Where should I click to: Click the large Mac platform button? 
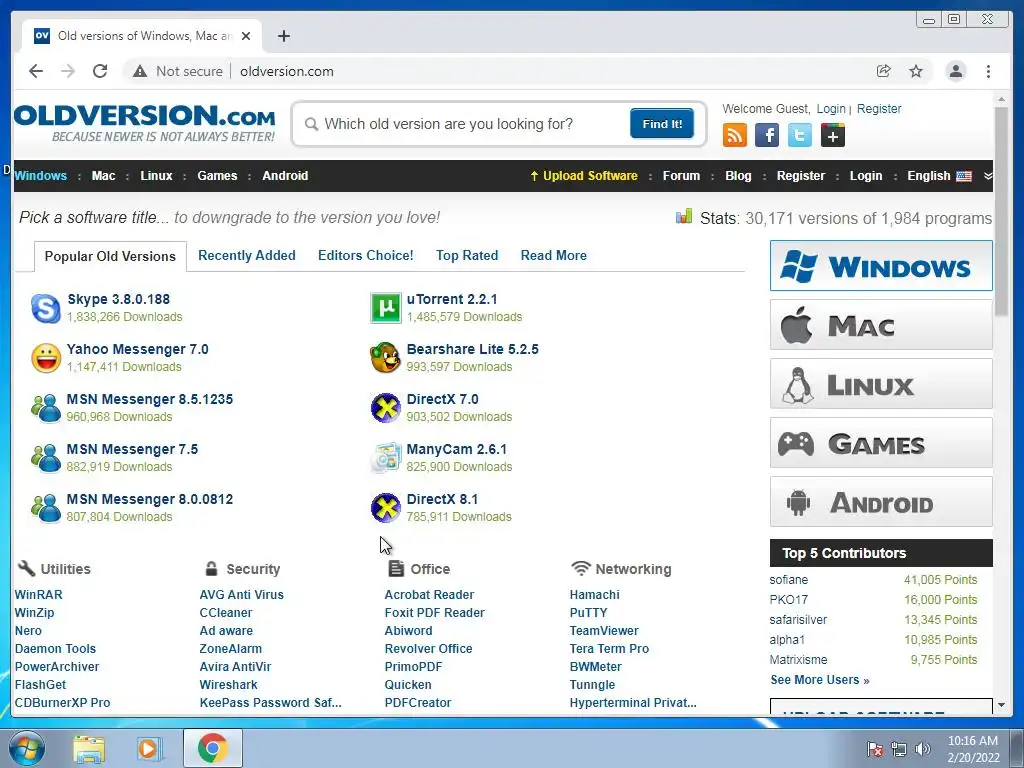[x=881, y=325]
